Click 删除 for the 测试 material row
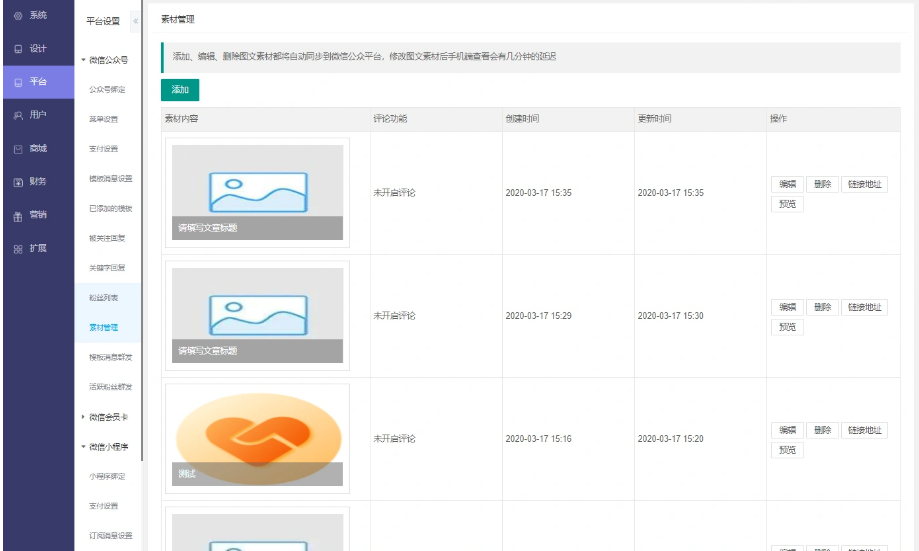The width and height of the screenshot is (919, 551). (x=822, y=430)
